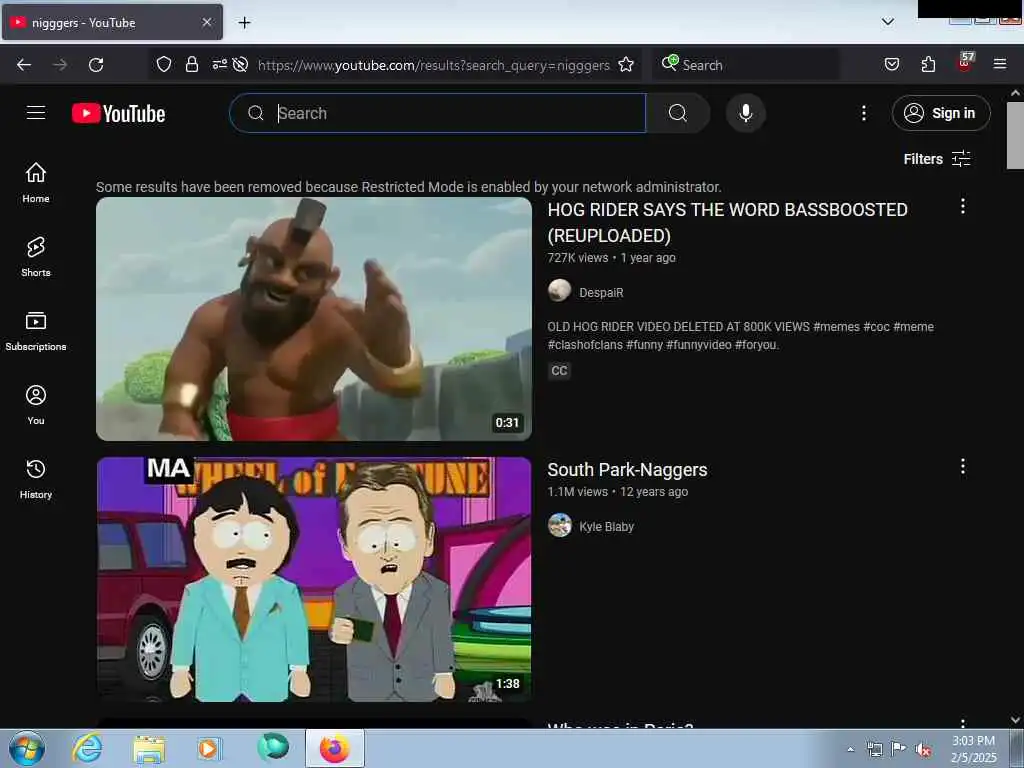The height and width of the screenshot is (768, 1024).
Task: Start voice search with the microphone icon
Action: pos(746,113)
